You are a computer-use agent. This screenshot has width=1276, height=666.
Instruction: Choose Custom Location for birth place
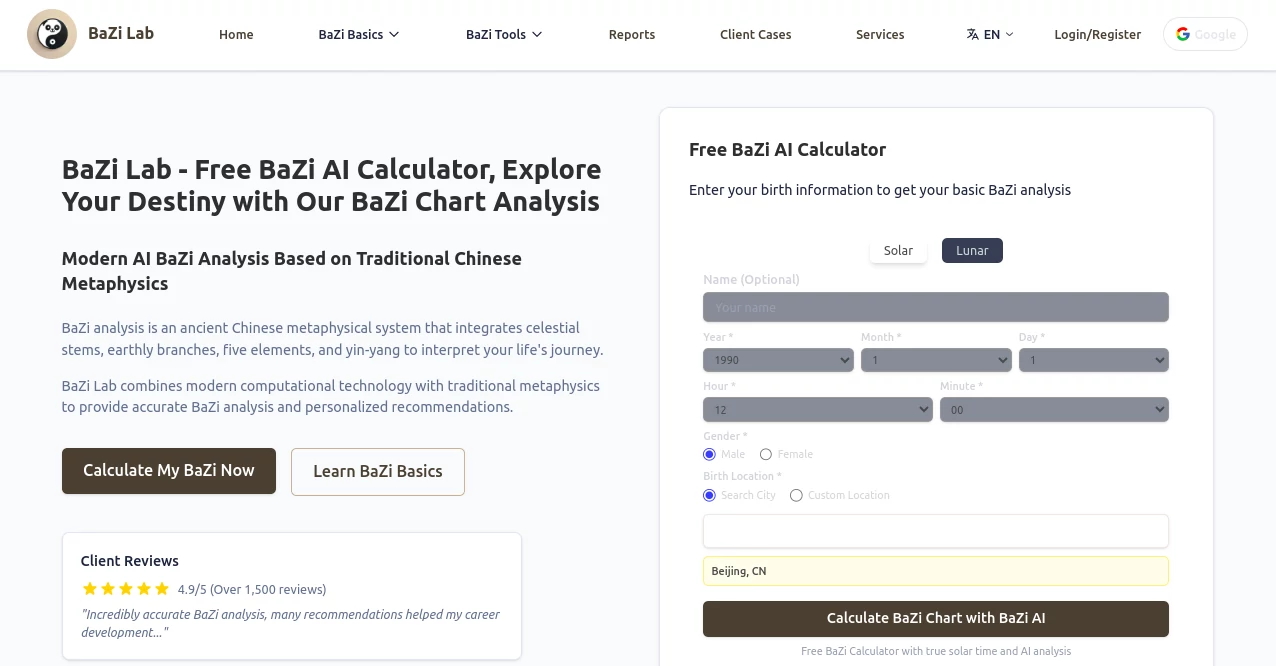(x=796, y=495)
